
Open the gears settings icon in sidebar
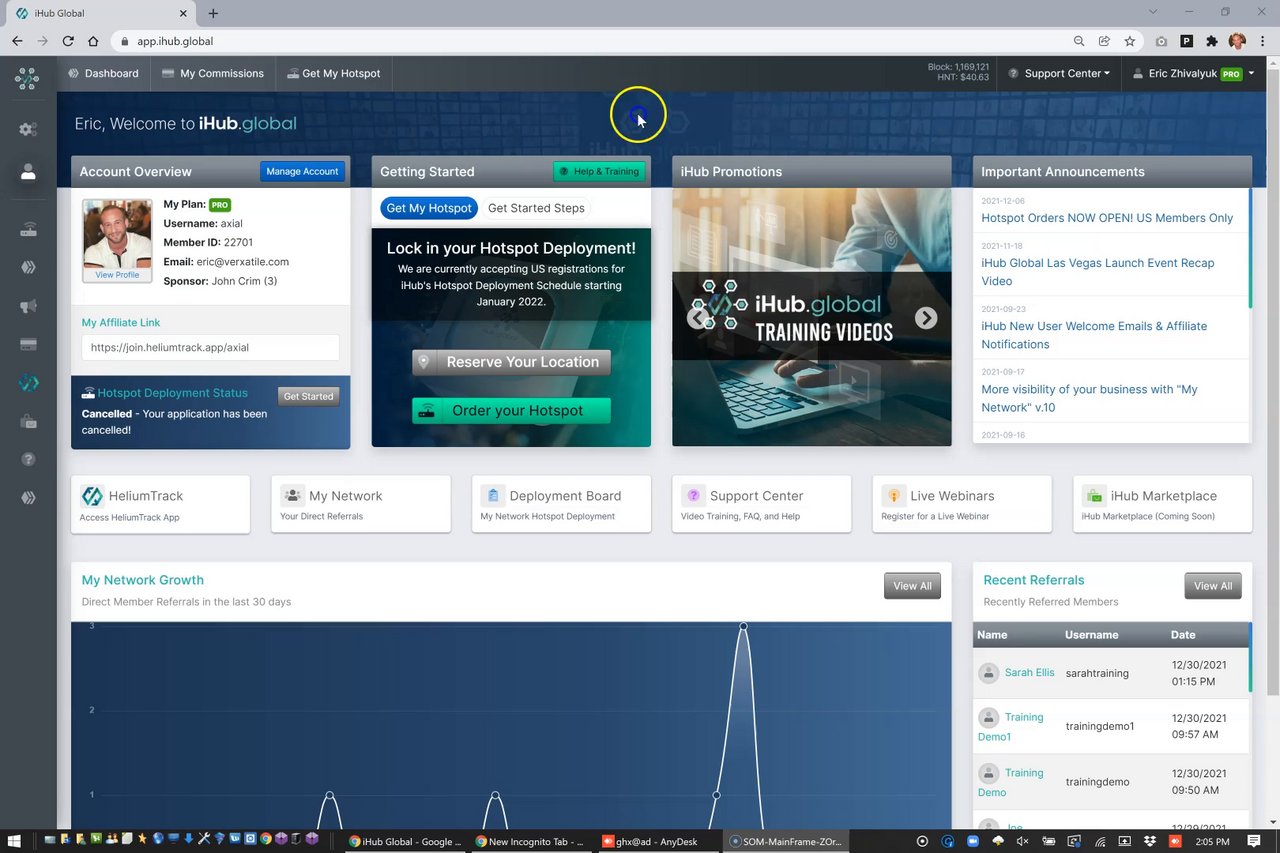tap(28, 129)
